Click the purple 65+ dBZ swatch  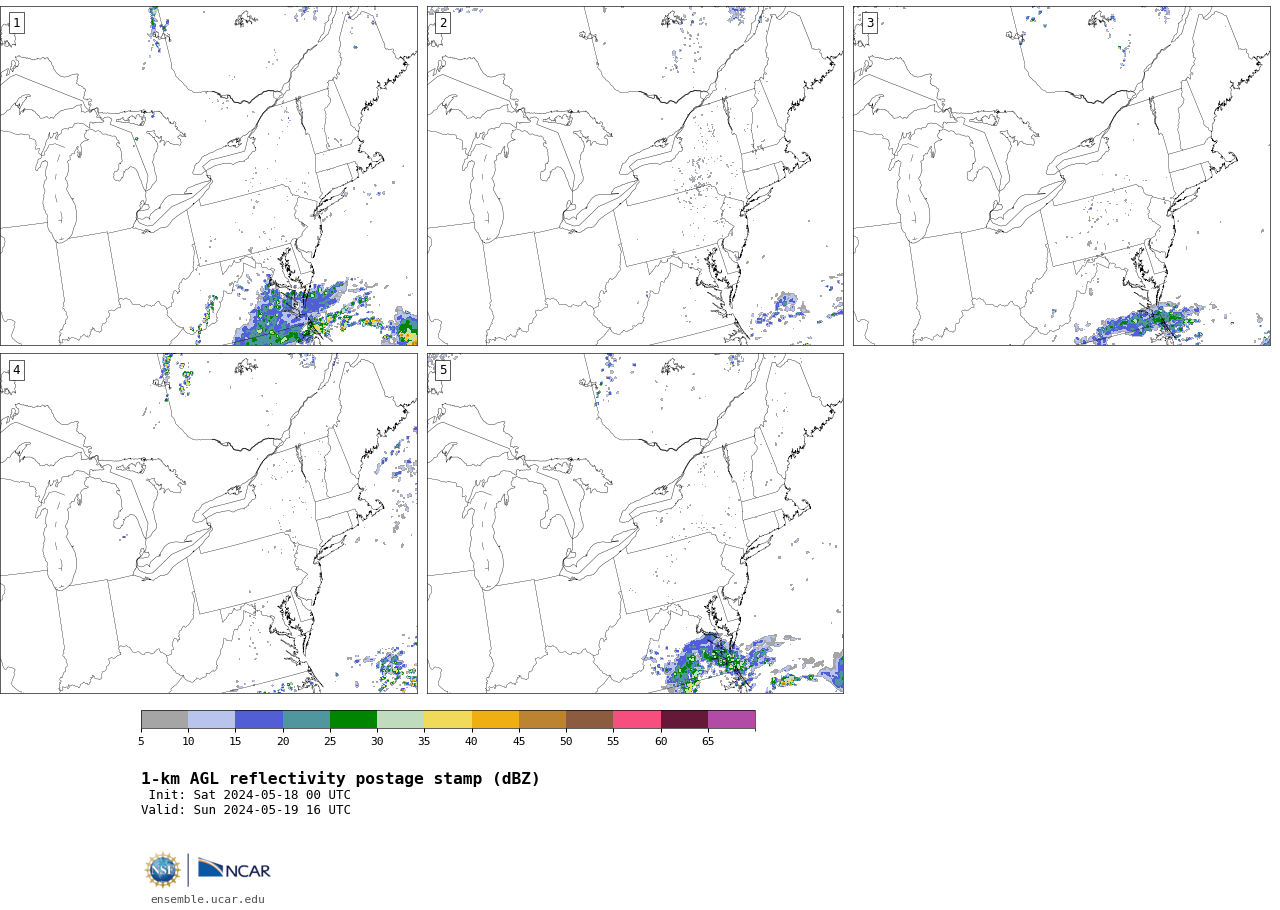click(732, 720)
